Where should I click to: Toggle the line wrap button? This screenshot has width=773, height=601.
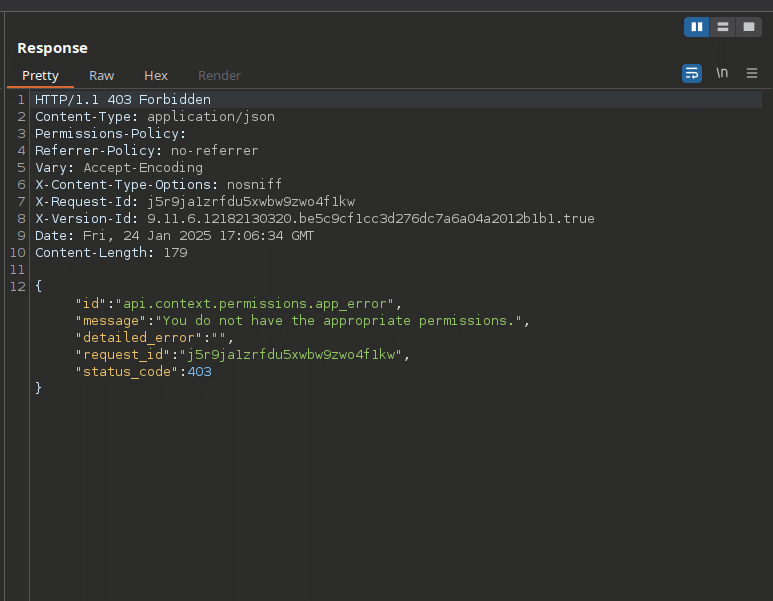[692, 73]
